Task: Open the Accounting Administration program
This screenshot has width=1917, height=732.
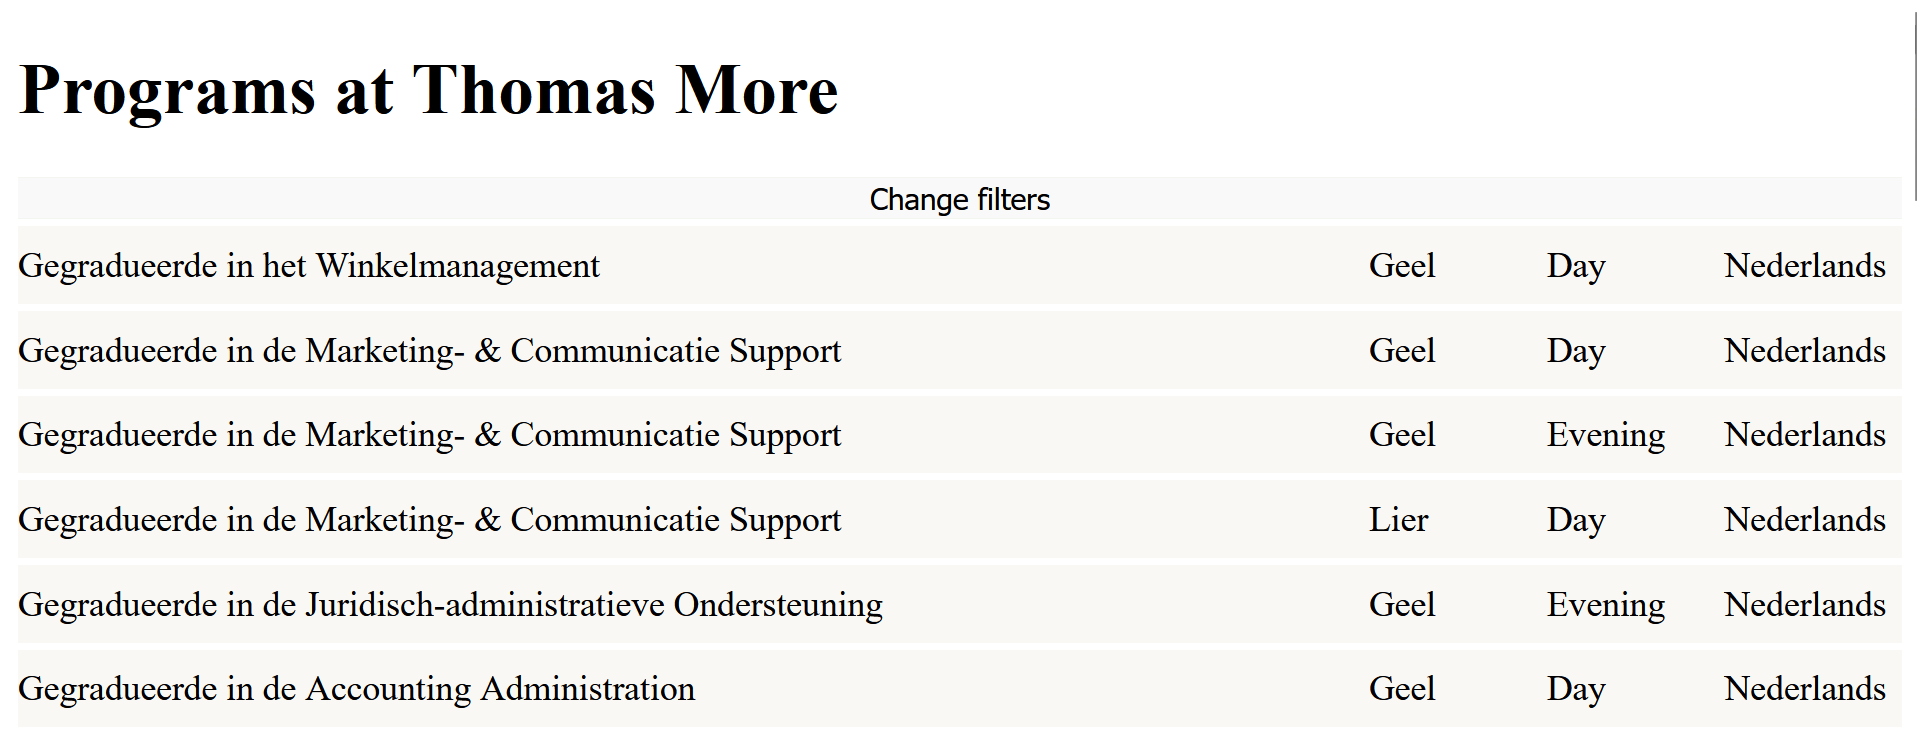Action: click(x=356, y=689)
